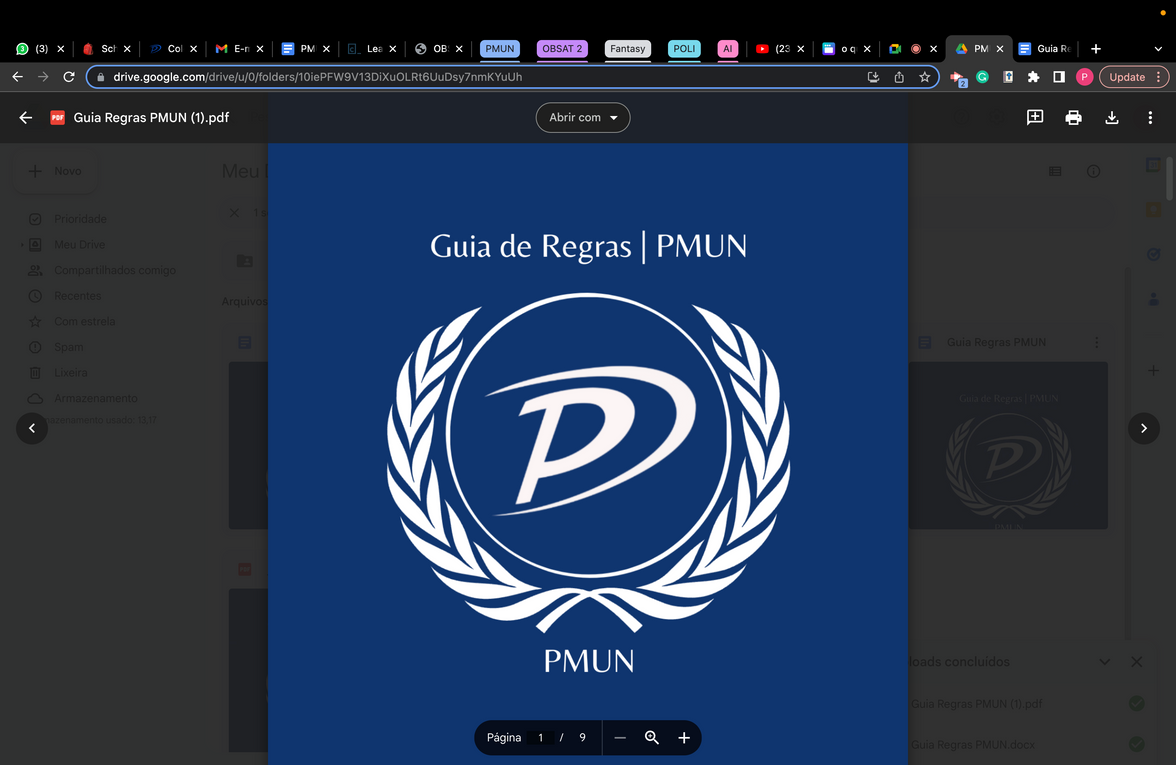This screenshot has height=765, width=1176.
Task: Open Google Keep in Drive side panel
Action: [1154, 210]
